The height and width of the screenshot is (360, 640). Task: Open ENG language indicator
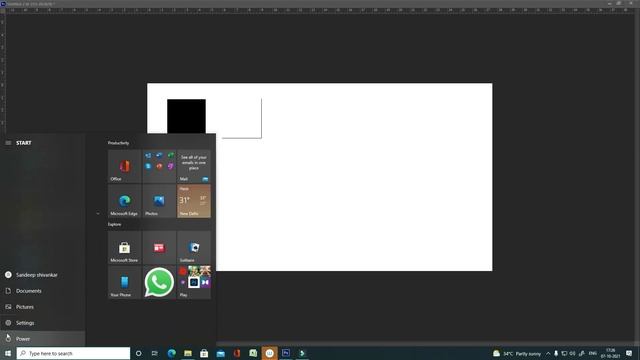click(593, 353)
